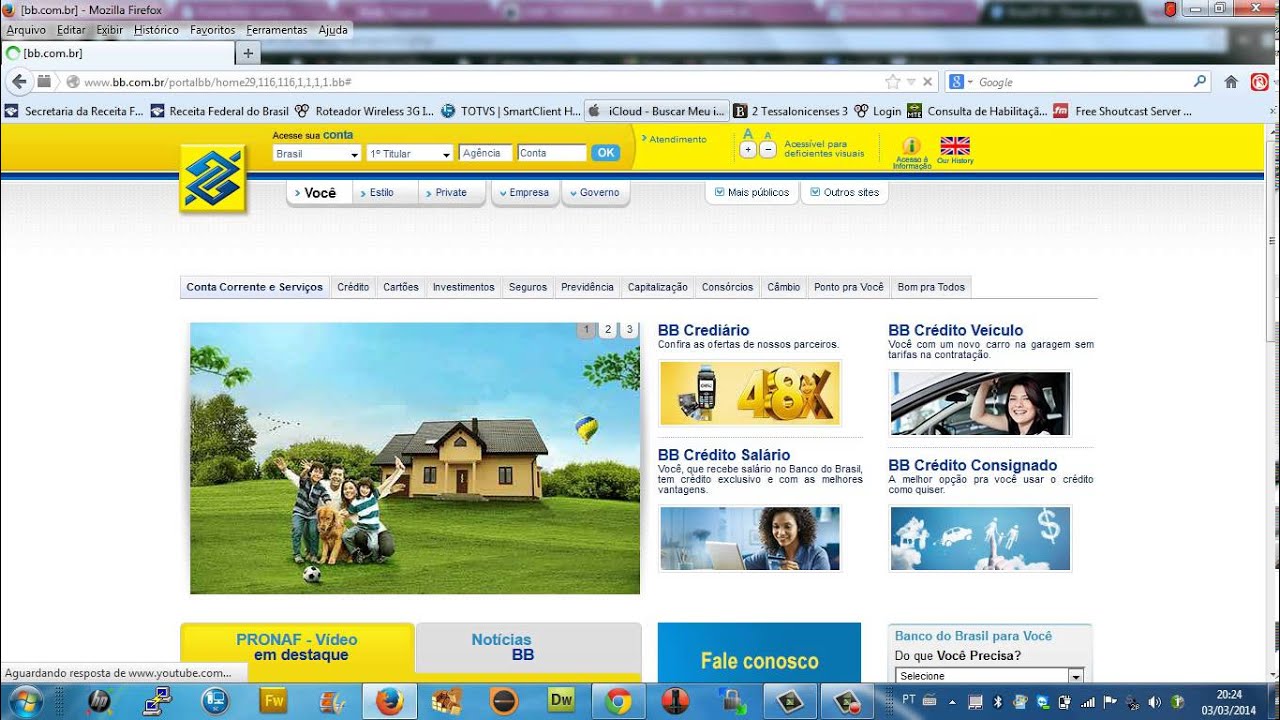This screenshot has width=1280, height=720.
Task: Show banner slide 2
Action: pos(607,330)
